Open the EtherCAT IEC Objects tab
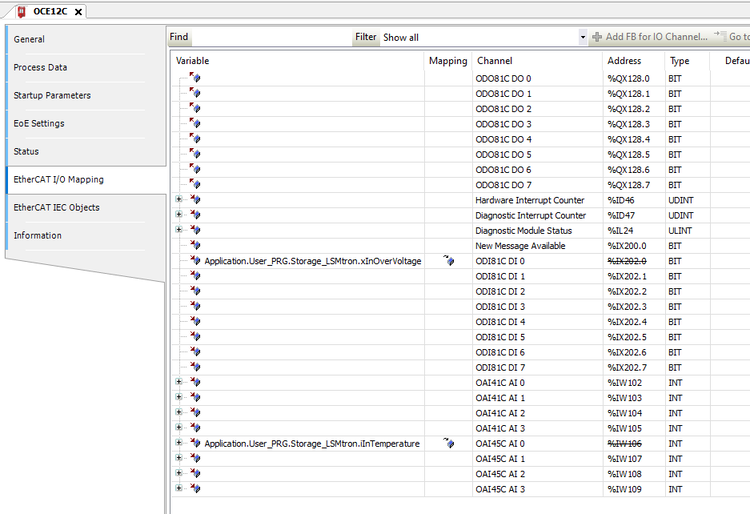 click(x=56, y=208)
